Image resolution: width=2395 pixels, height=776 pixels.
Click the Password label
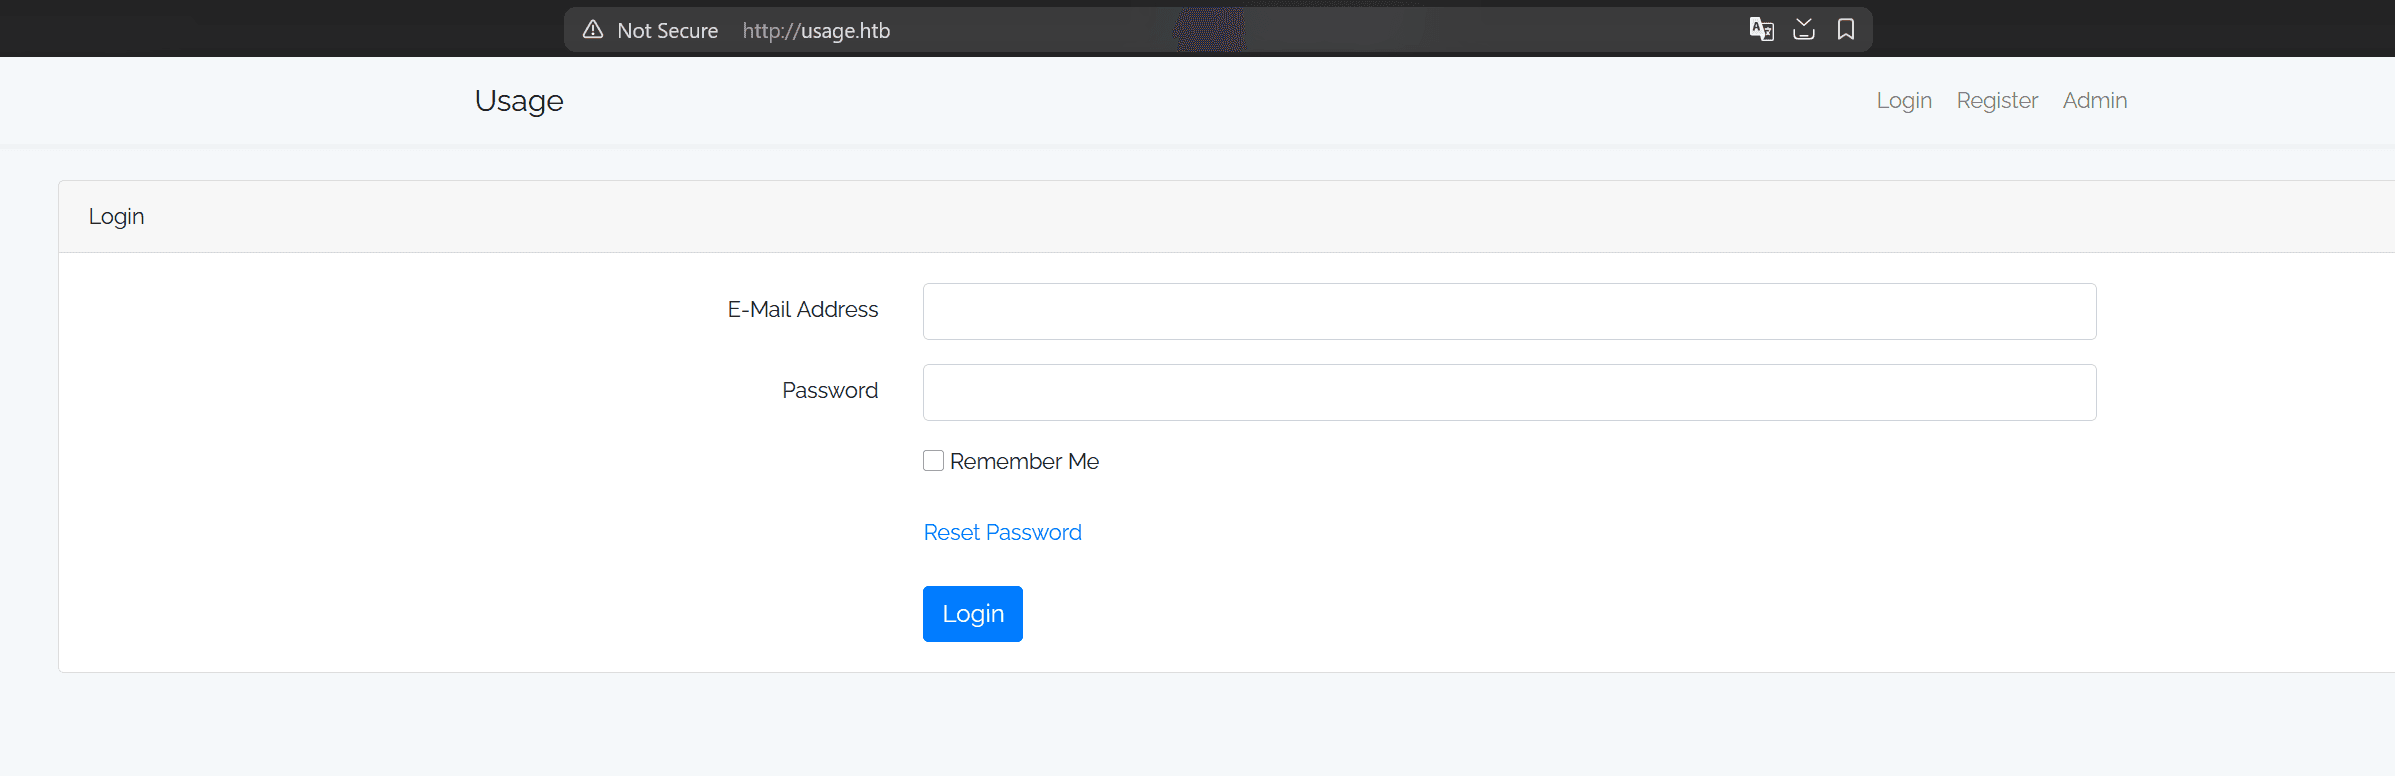pyautogui.click(x=830, y=391)
